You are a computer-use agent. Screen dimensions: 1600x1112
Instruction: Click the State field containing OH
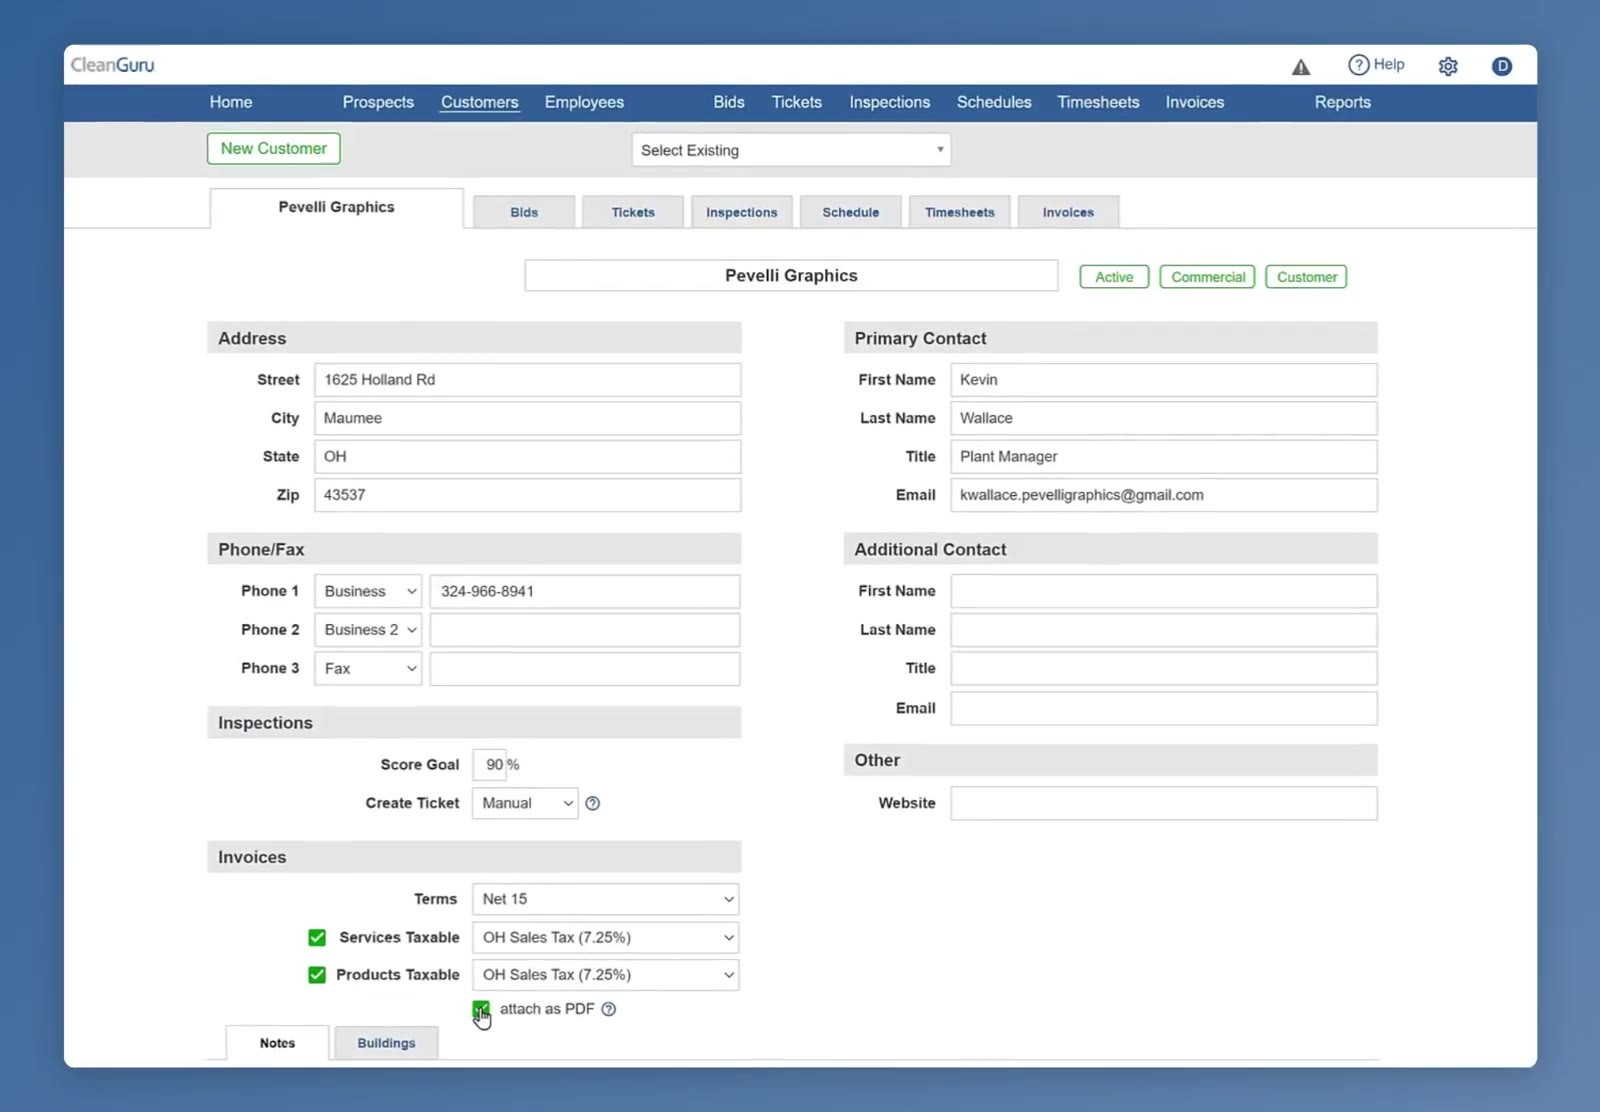click(x=527, y=457)
